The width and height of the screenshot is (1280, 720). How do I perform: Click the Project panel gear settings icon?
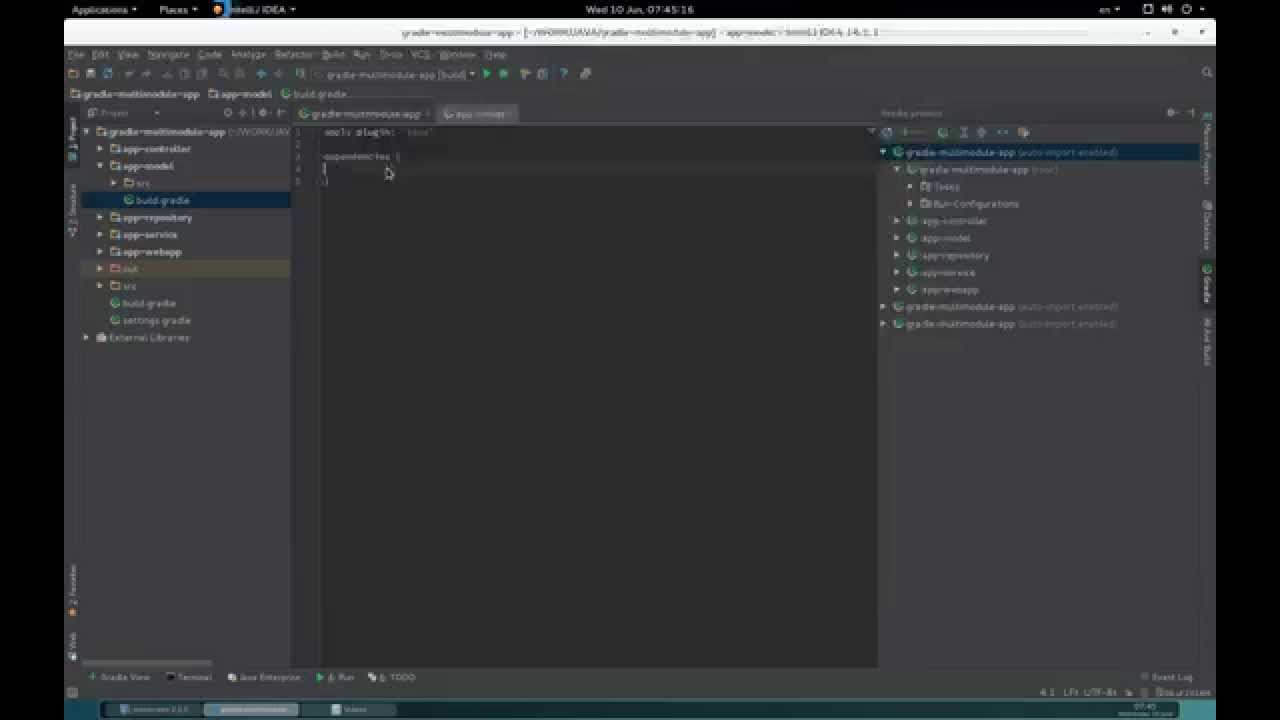(264, 113)
